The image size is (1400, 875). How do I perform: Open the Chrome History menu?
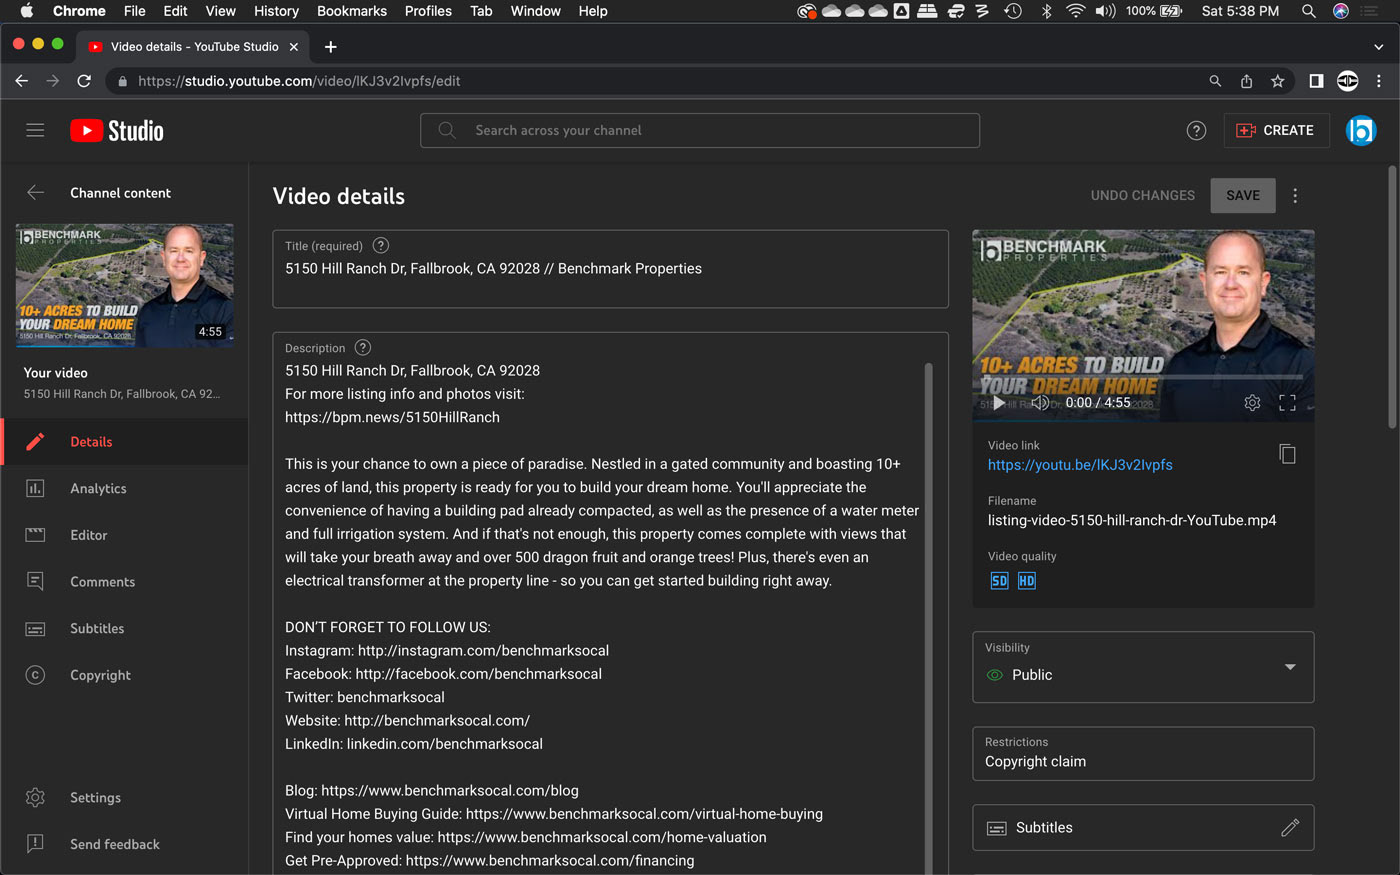tap(276, 11)
